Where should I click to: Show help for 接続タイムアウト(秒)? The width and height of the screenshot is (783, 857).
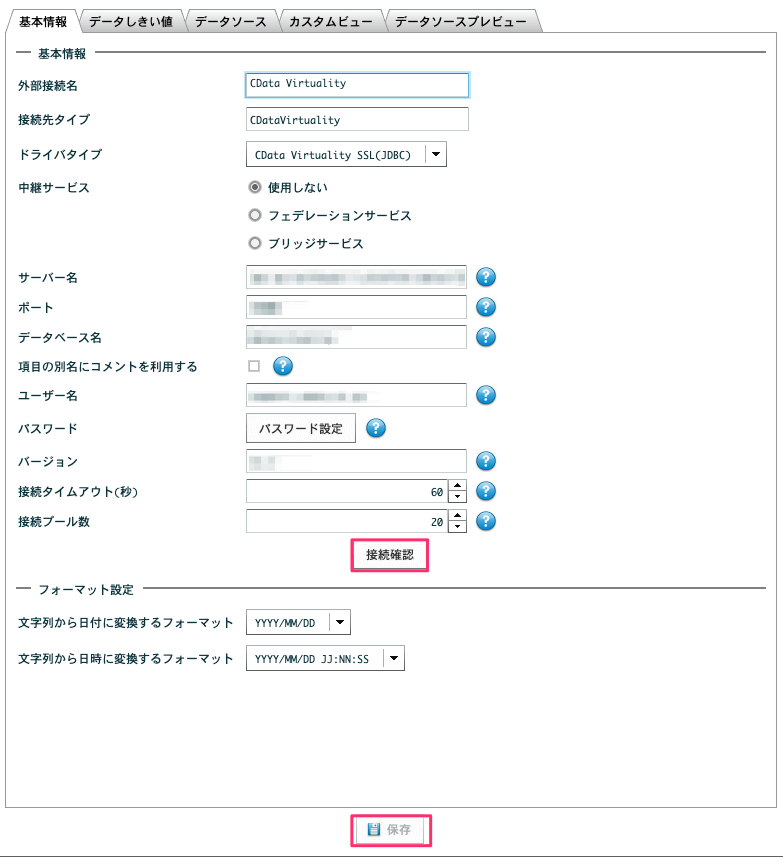(485, 491)
